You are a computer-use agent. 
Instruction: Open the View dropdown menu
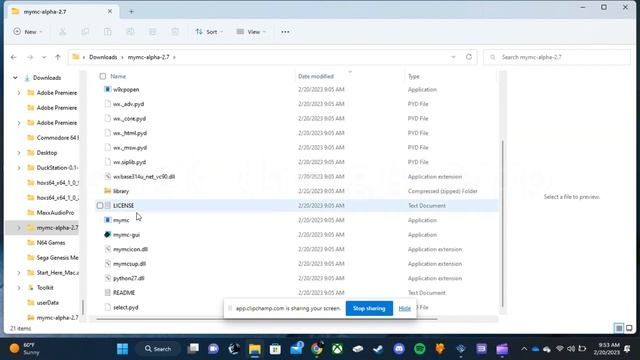point(251,32)
